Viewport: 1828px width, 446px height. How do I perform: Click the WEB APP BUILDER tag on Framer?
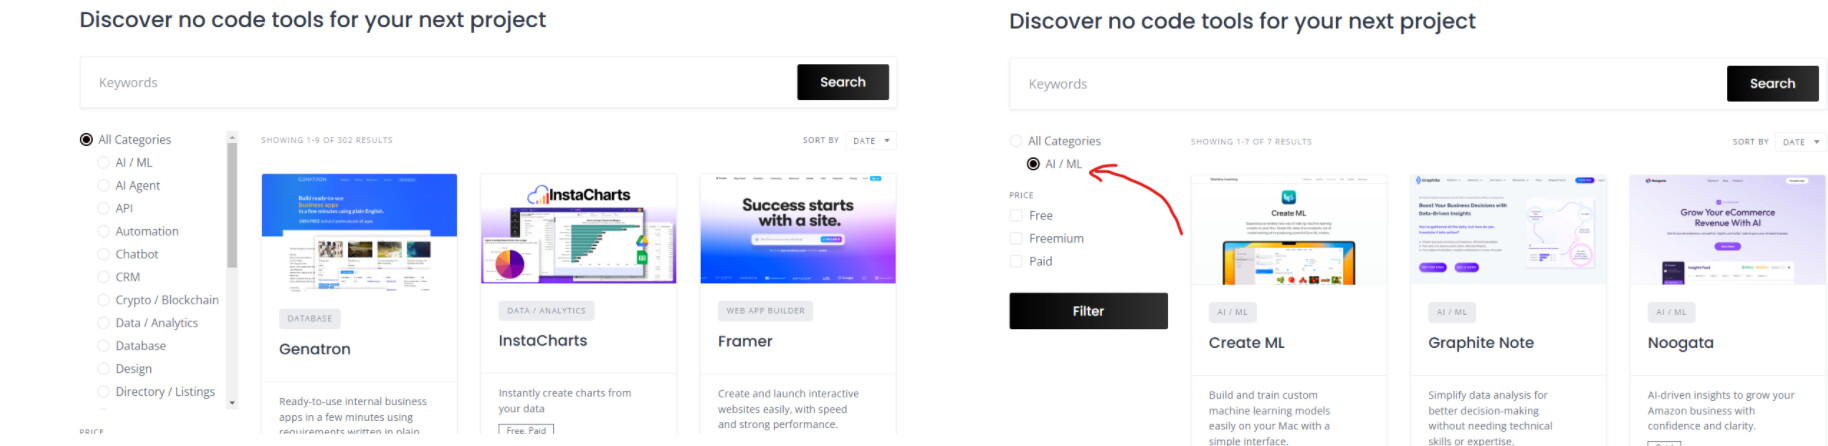coord(765,311)
